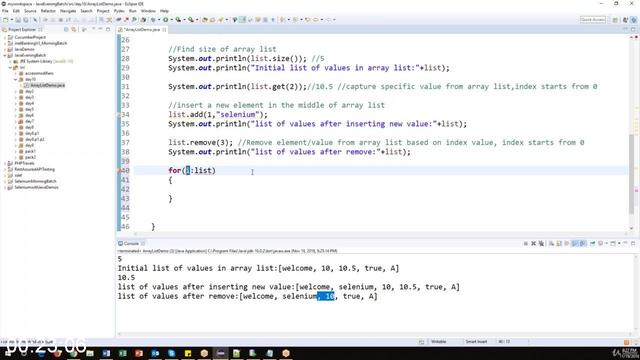640x360 pixels.
Task: Expand the PHPTravels project node
Action: tap(5, 163)
